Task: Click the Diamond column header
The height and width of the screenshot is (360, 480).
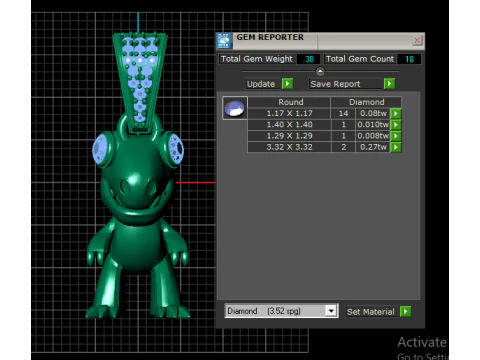Action: (x=366, y=102)
